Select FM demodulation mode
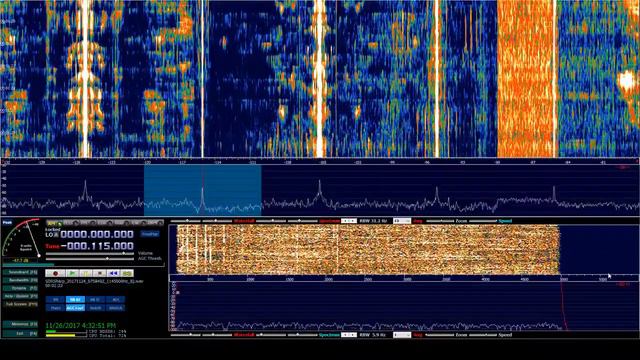640x360 pixels. click(x=88, y=223)
